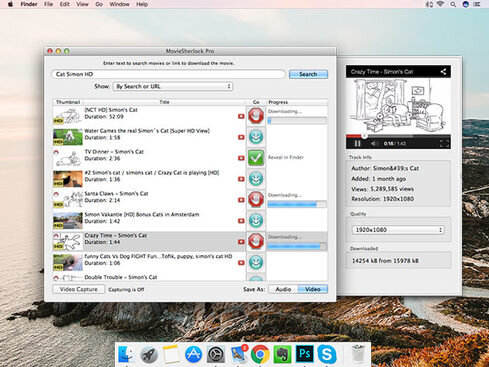Image resolution: width=489 pixels, height=367 pixels.
Task: Open the App Store from the Dock
Action: 193,354
